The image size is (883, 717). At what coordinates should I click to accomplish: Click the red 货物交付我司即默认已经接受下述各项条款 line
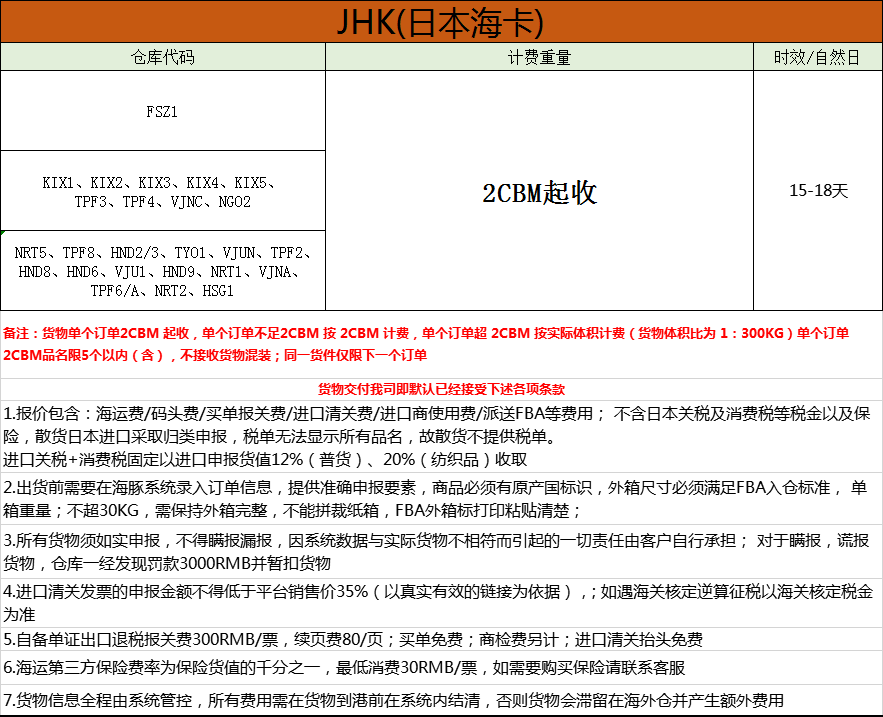coord(441,389)
